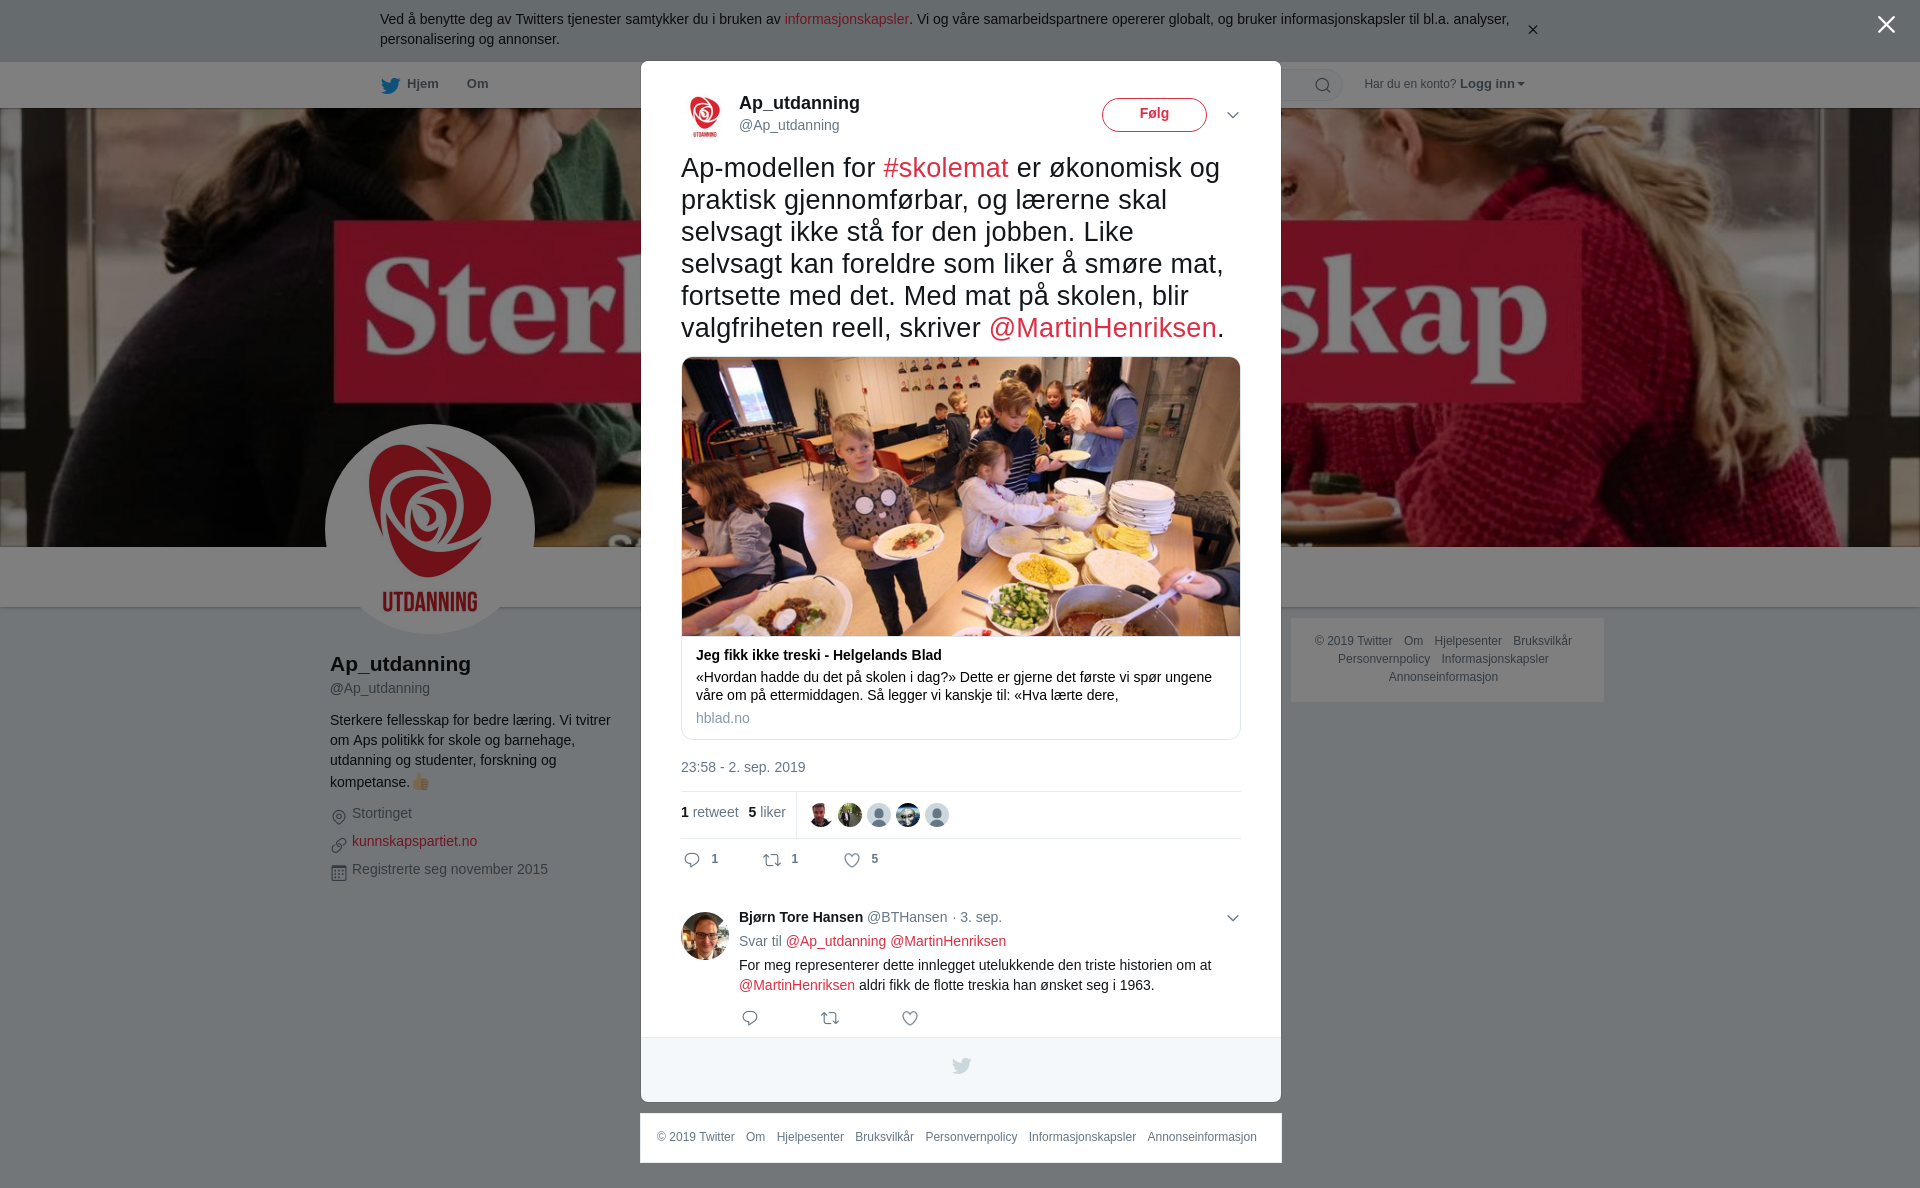The width and height of the screenshot is (1920, 1188).
Task: Like Bjørn Tore Hansen's reply
Action: click(910, 1018)
